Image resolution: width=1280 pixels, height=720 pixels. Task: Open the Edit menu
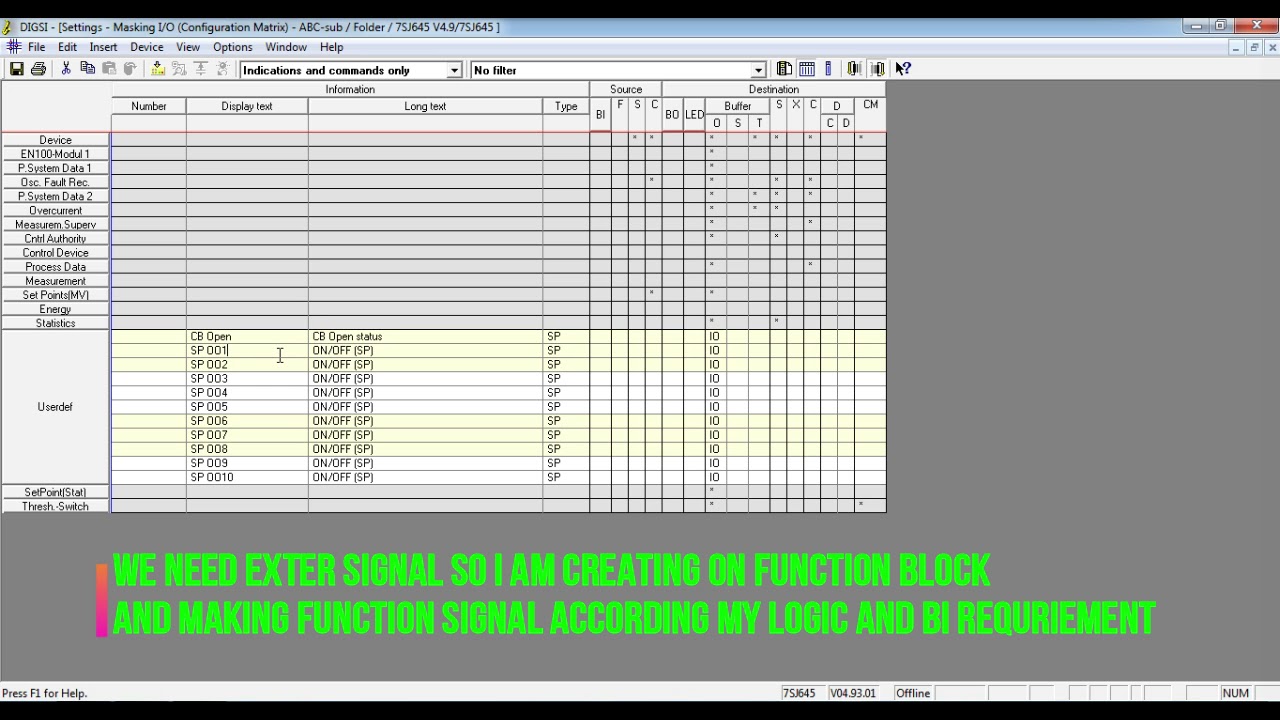[67, 47]
